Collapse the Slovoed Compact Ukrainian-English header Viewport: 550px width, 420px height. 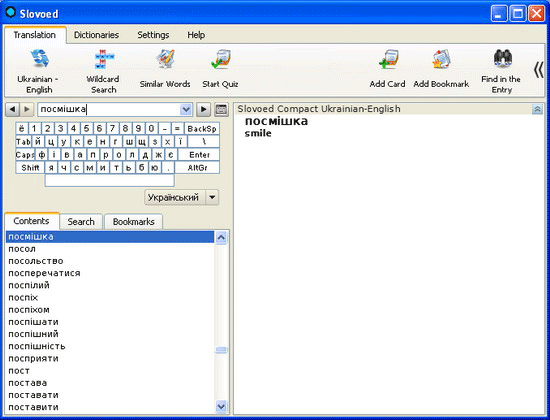(x=537, y=109)
